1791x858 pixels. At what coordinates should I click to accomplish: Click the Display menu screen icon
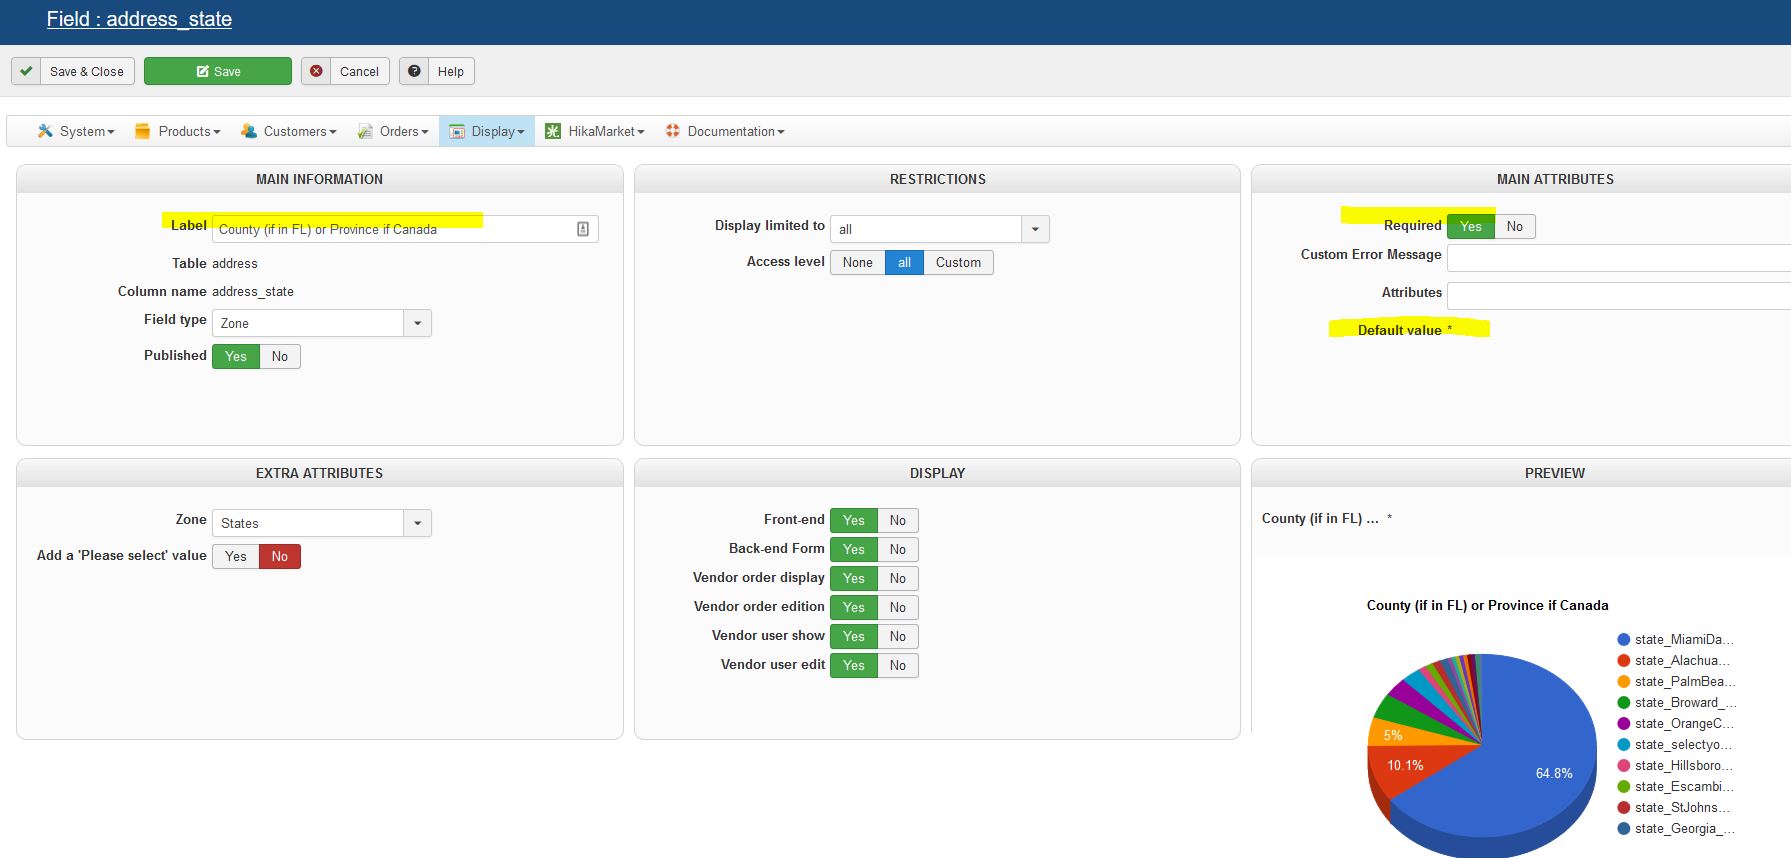click(457, 131)
